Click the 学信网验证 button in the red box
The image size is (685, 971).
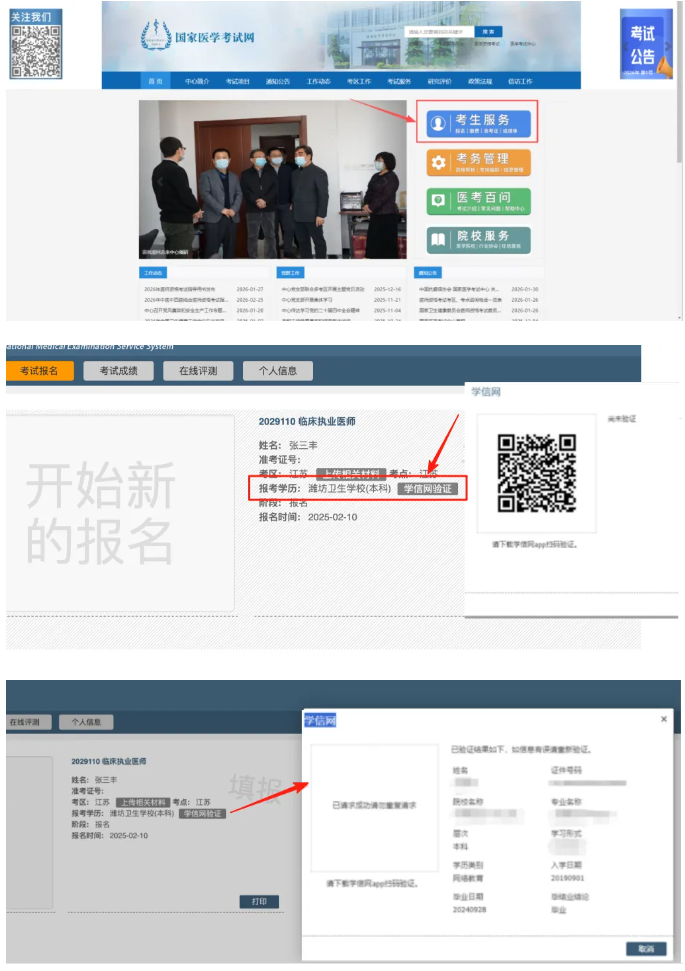428,489
